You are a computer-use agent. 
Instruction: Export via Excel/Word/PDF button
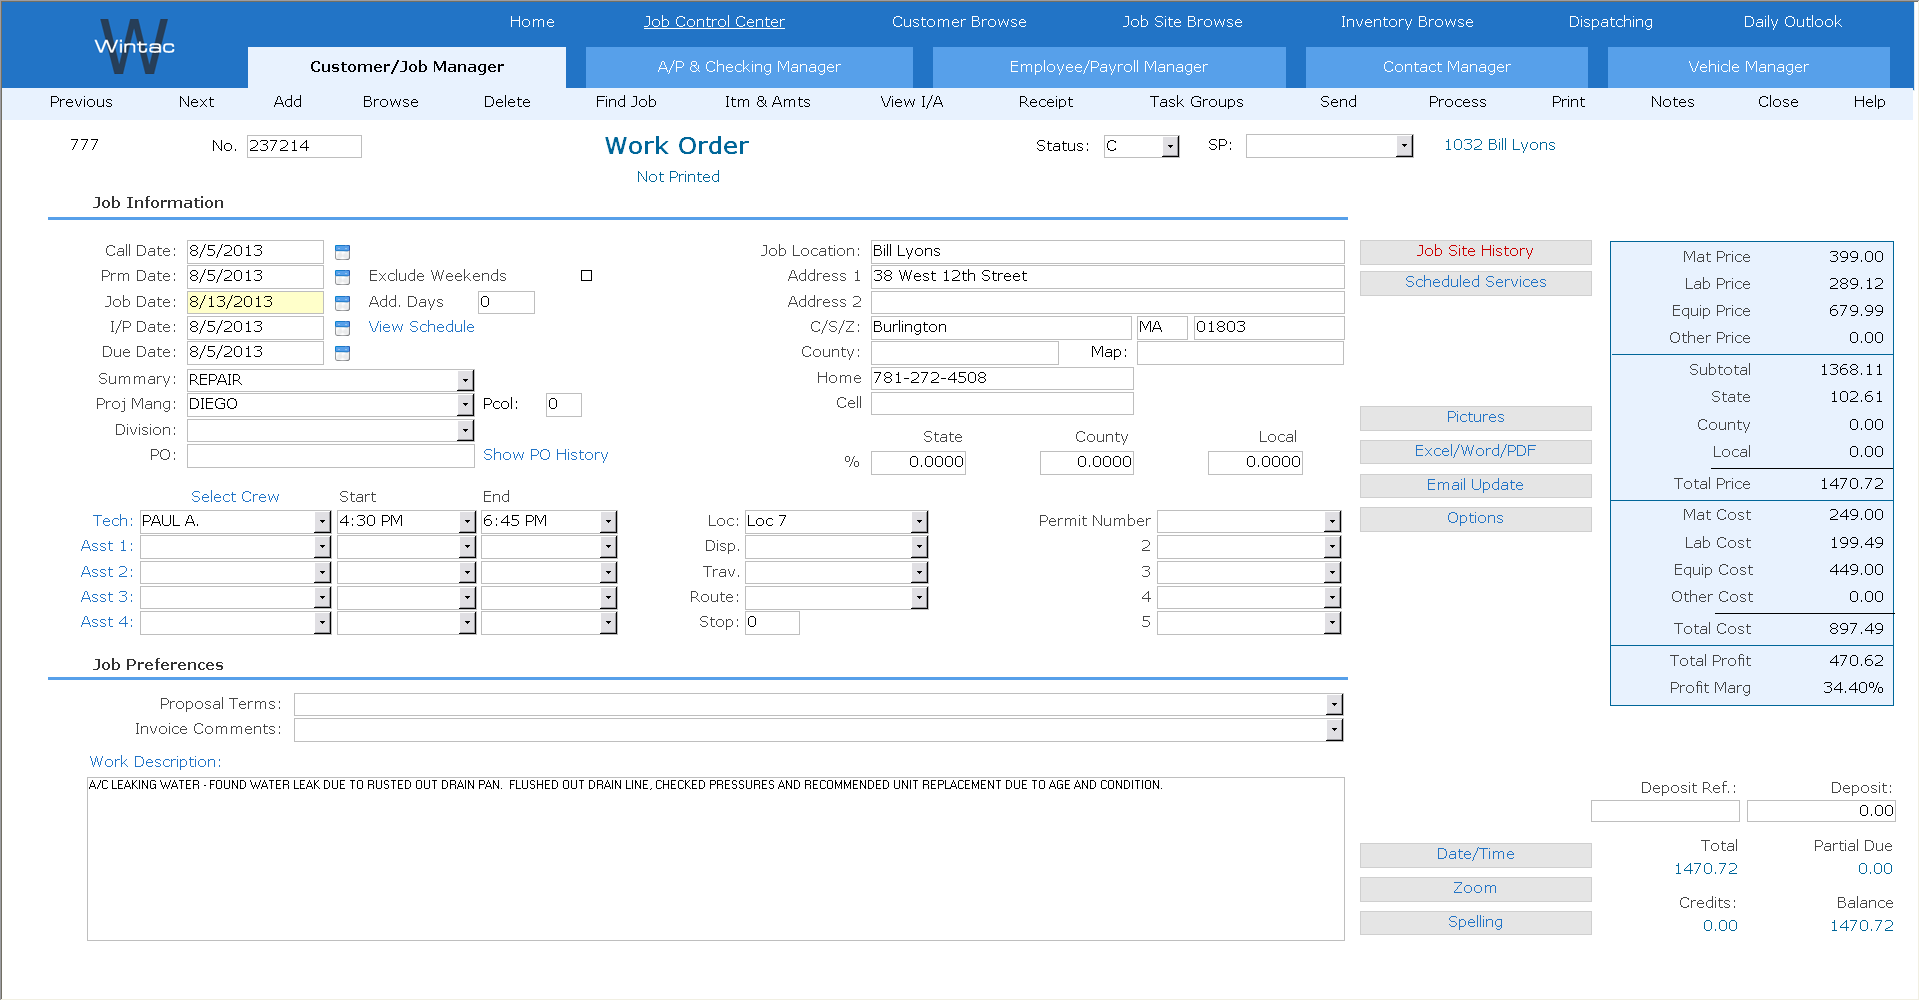(1475, 452)
